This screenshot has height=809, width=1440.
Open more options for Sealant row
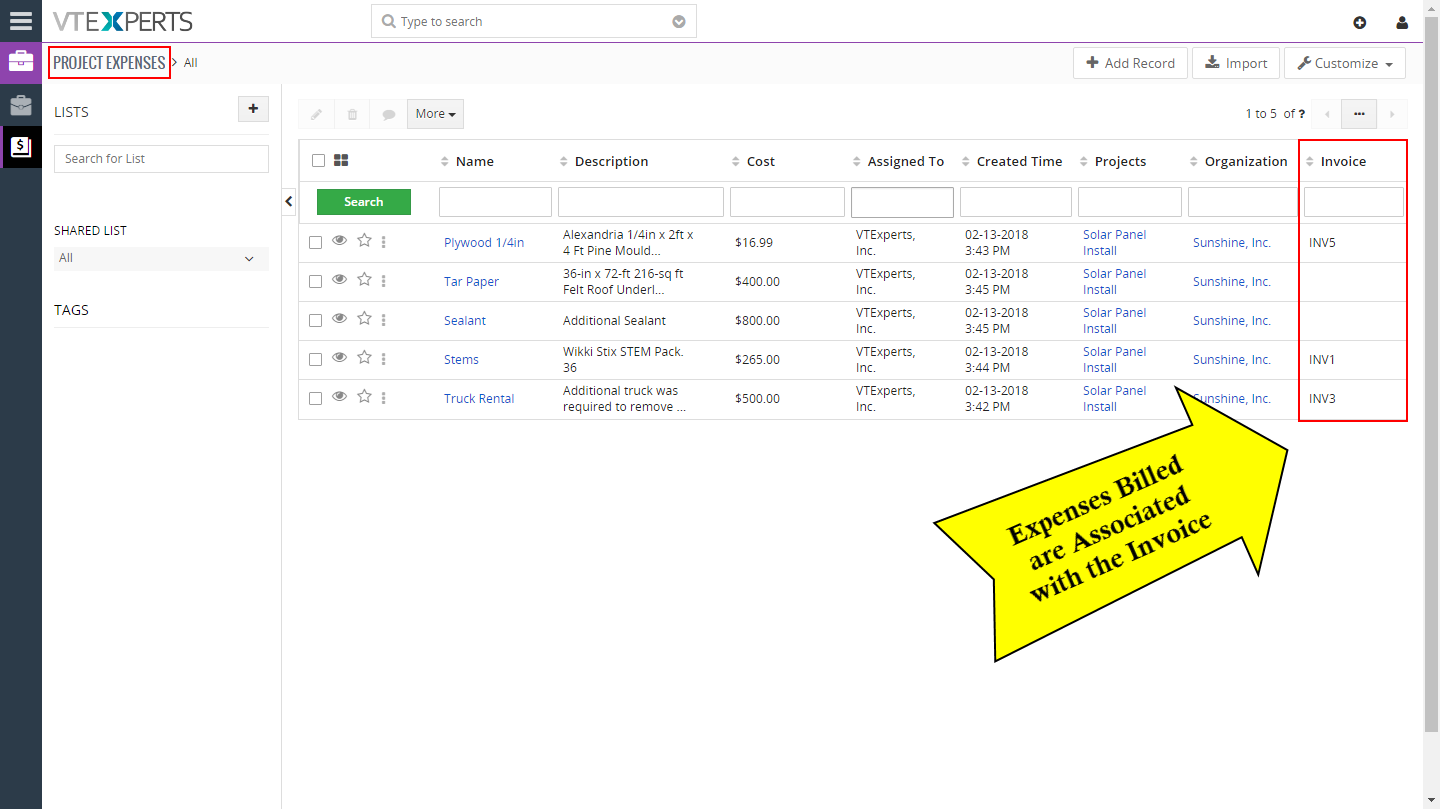[384, 319]
